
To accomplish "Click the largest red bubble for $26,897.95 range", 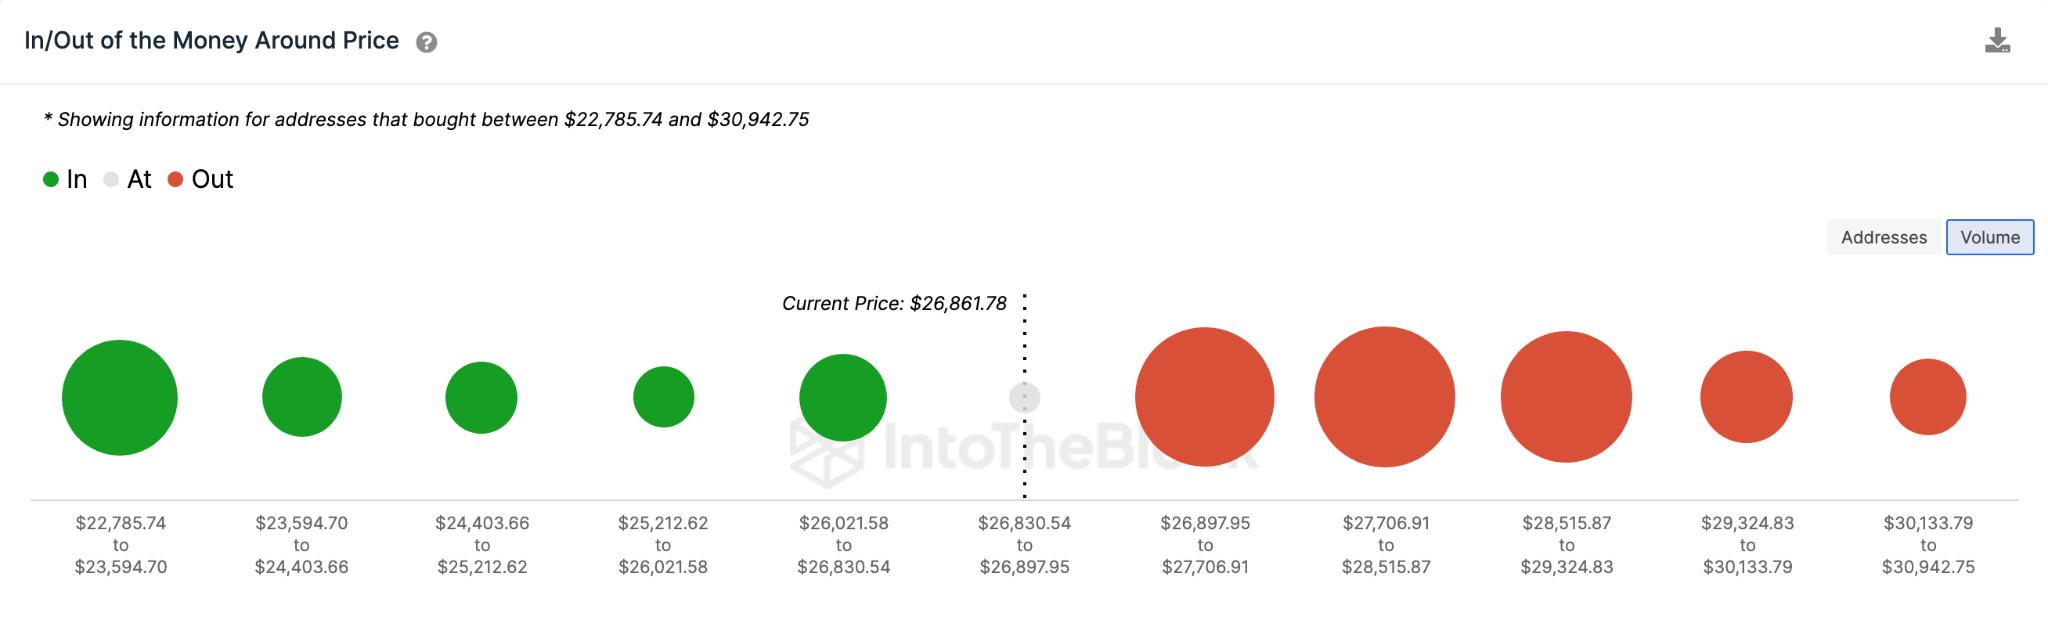I will coord(1204,397).
